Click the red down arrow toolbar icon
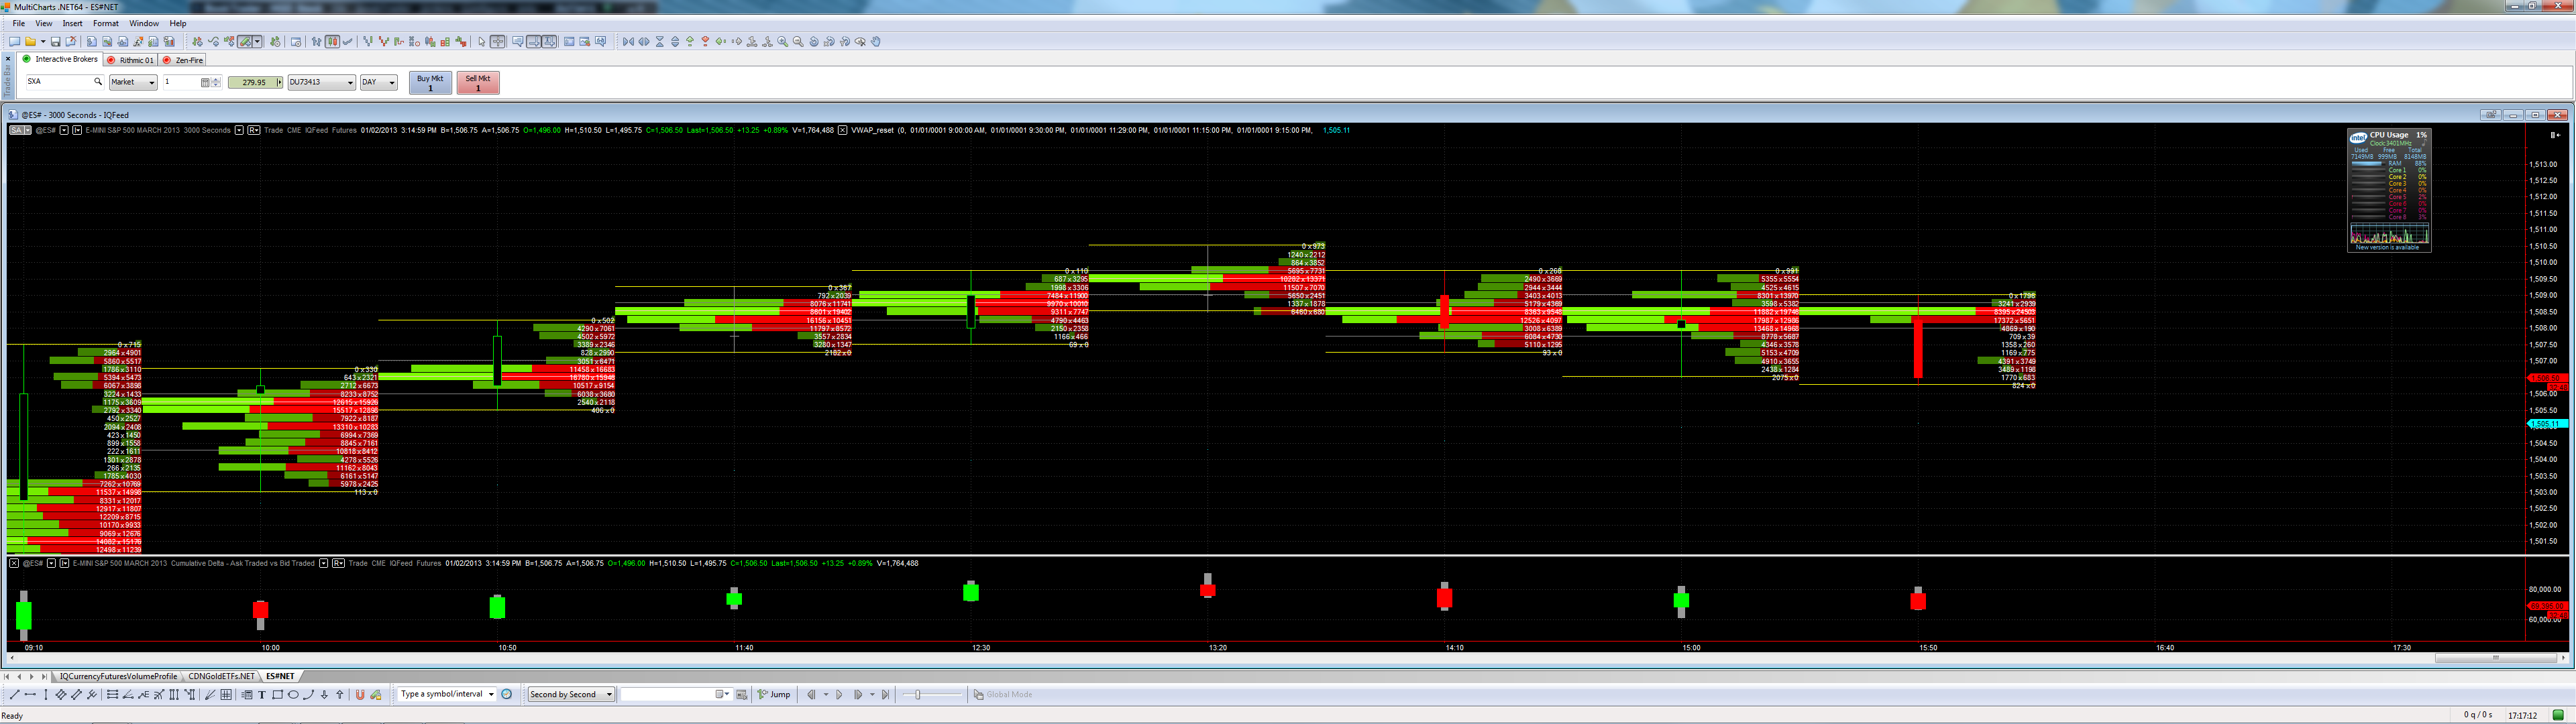This screenshot has height=724, width=2576. click(706, 42)
